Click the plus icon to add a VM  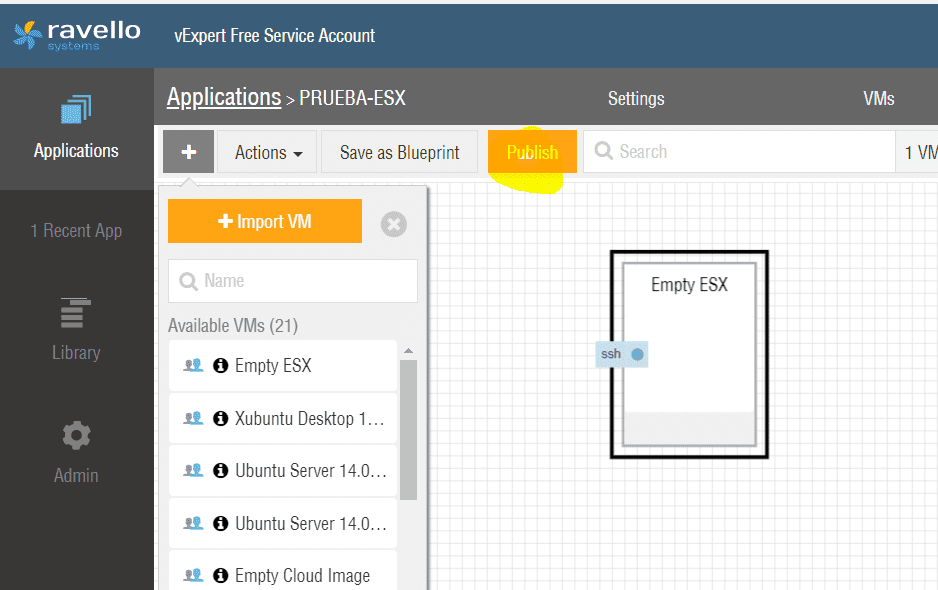click(x=187, y=152)
